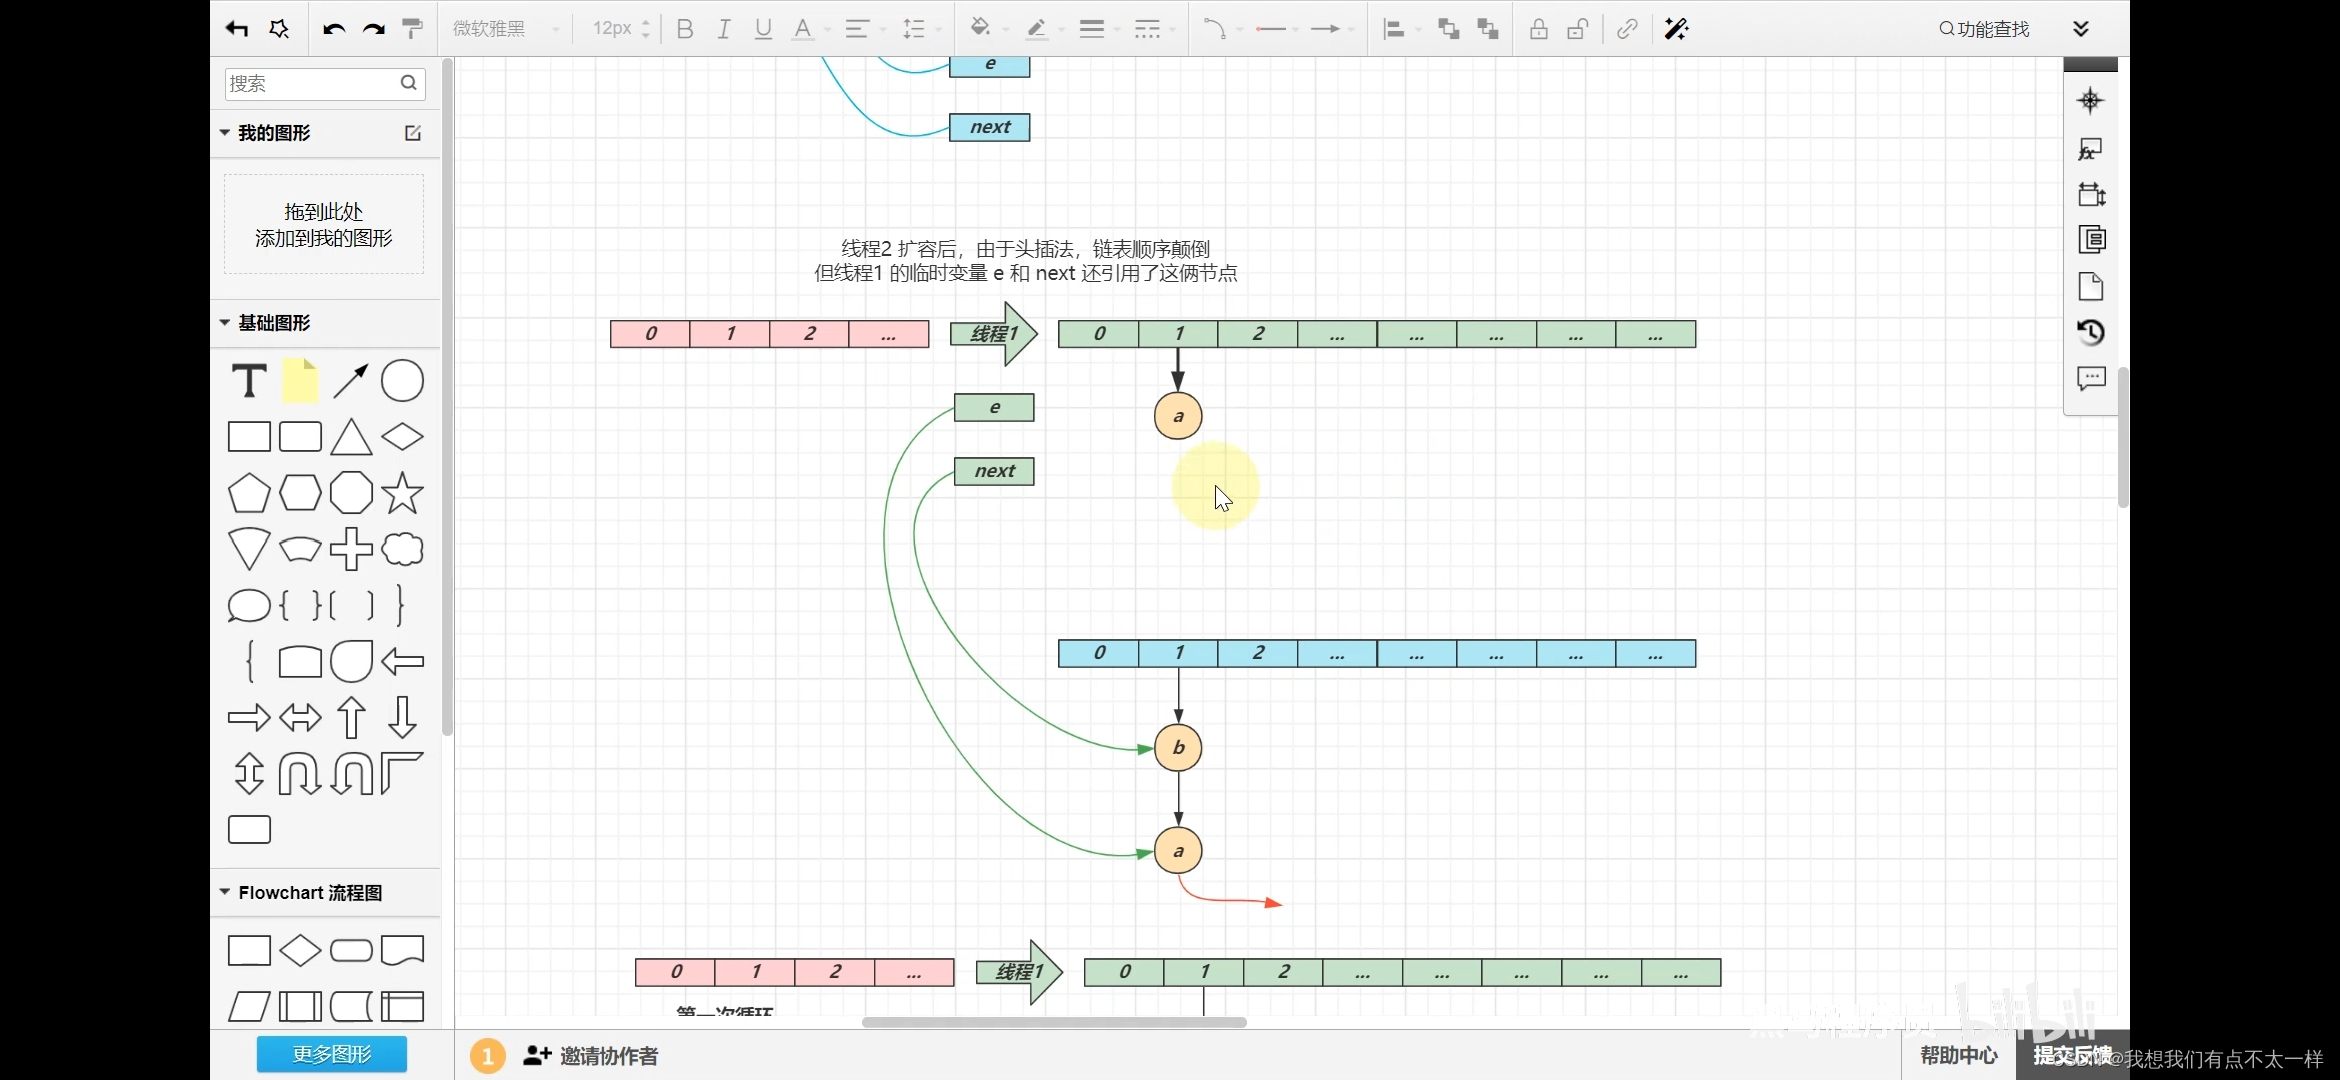Open the fill color bucket picker

click(980, 28)
